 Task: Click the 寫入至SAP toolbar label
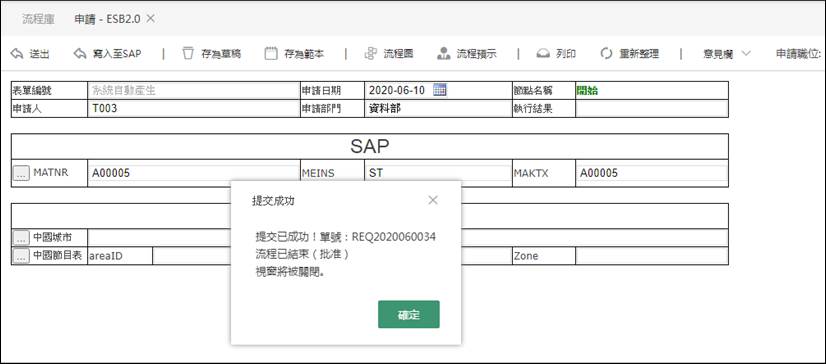click(x=117, y=53)
